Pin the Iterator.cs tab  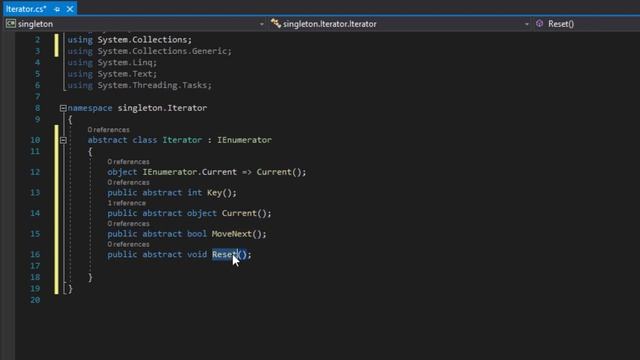coord(57,9)
